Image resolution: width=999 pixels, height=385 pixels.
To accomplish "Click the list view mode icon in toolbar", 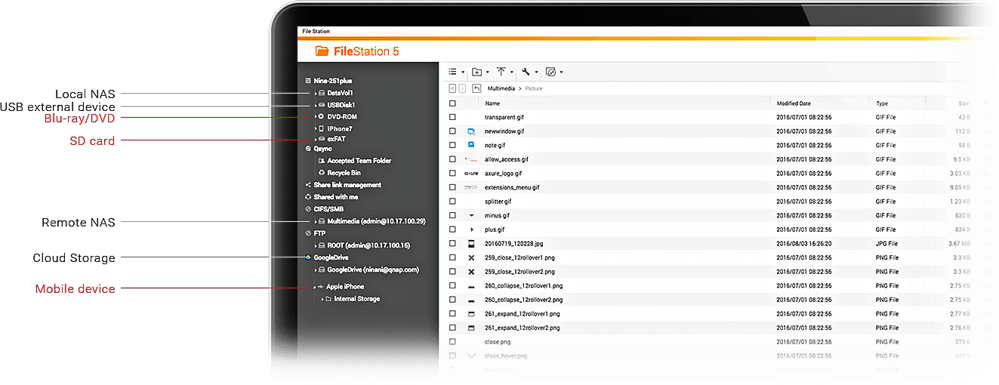I will [x=452, y=71].
